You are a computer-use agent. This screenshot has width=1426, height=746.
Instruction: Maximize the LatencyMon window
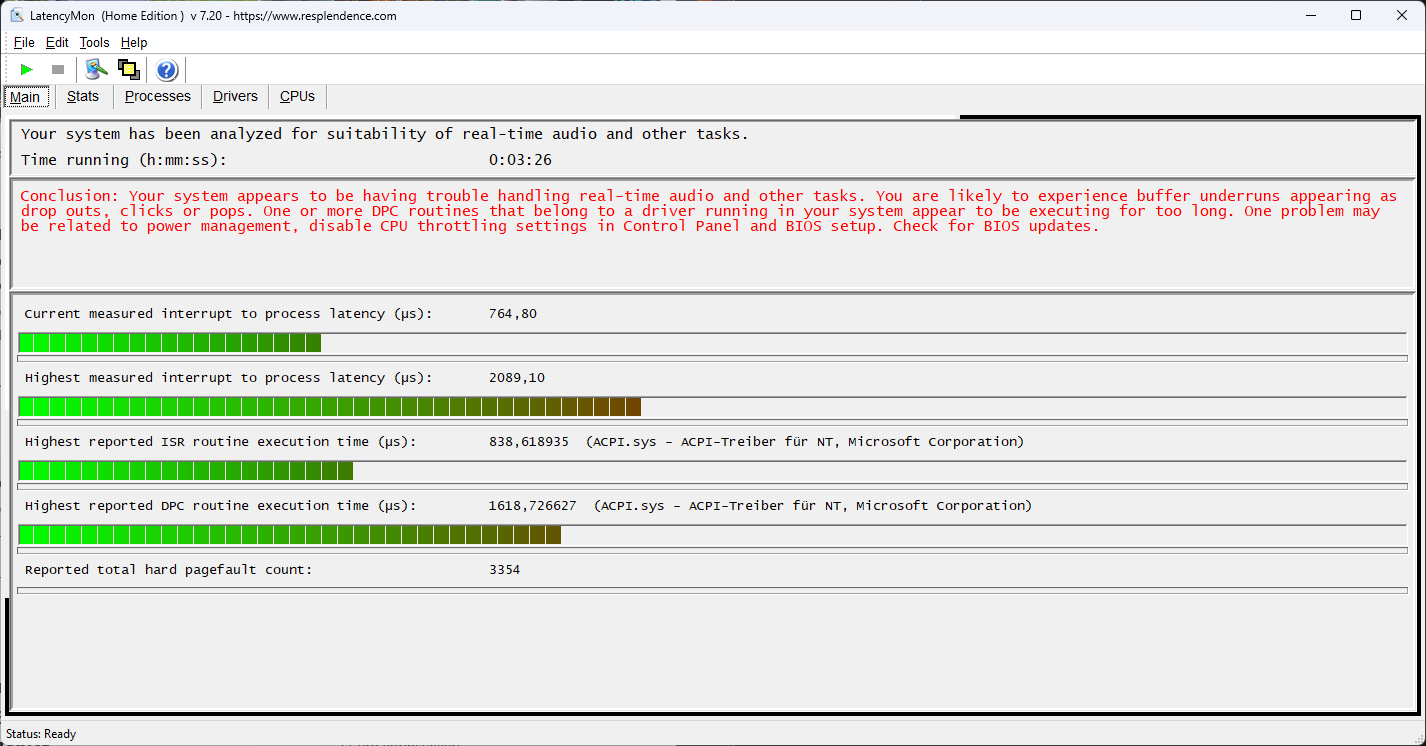pyautogui.click(x=1355, y=16)
